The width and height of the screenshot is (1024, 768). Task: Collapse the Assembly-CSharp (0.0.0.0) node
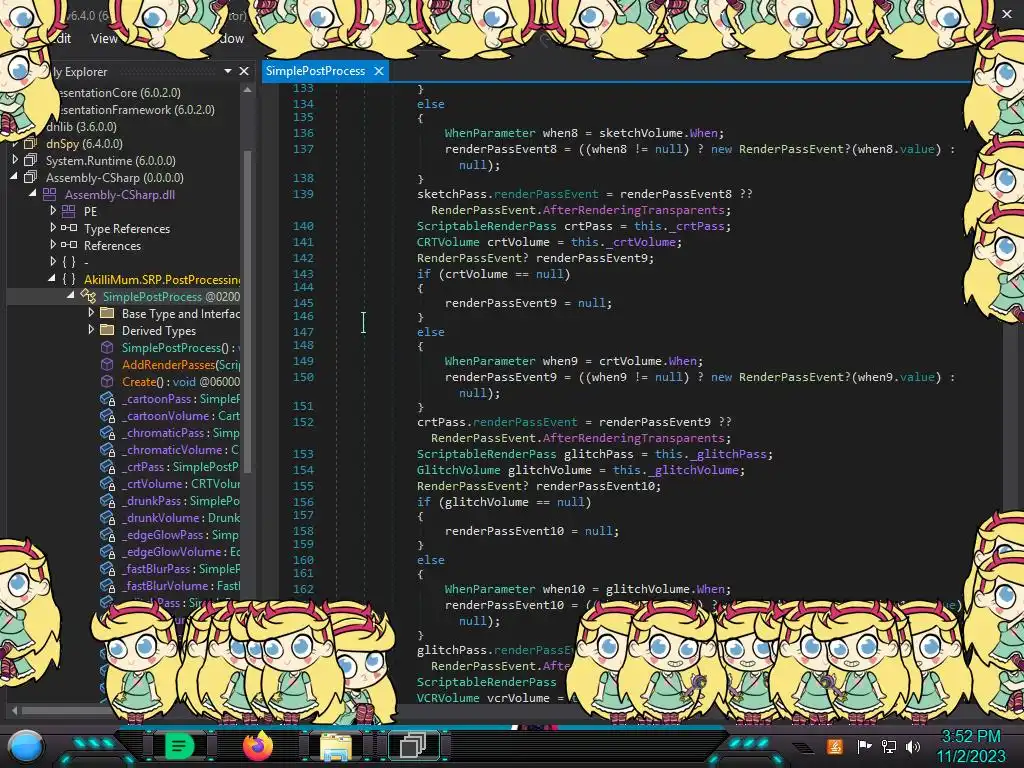click(14, 176)
